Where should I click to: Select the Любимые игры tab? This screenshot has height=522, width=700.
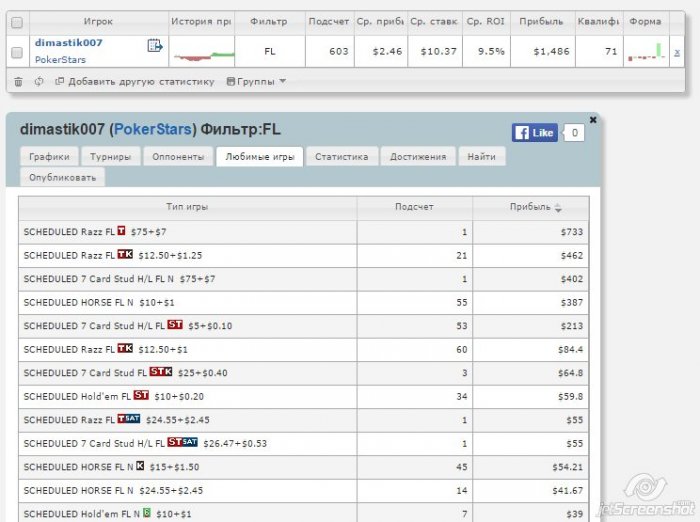(x=260, y=157)
